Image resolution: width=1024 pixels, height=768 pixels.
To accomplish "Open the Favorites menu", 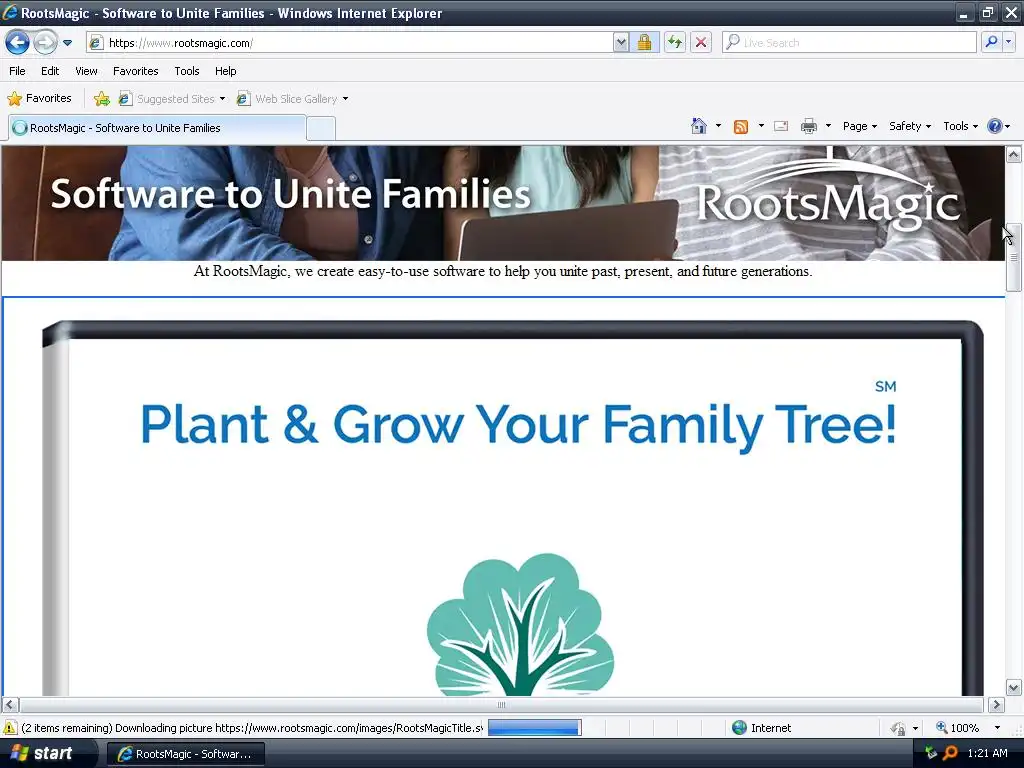I will [x=135, y=71].
